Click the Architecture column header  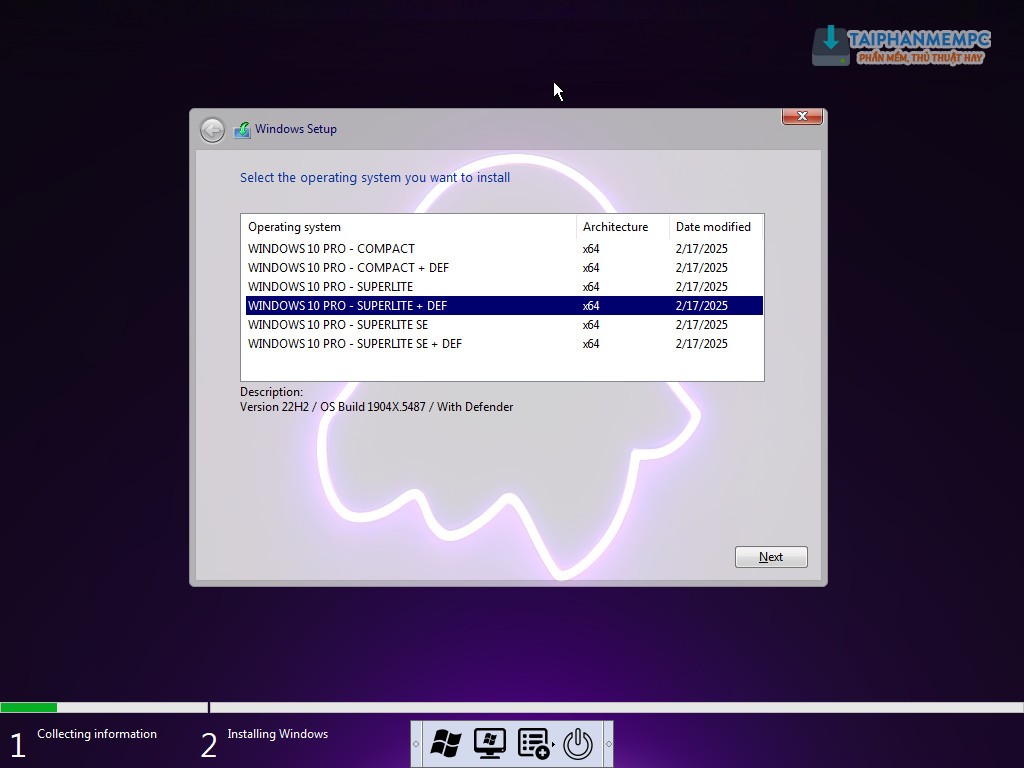pyautogui.click(x=615, y=227)
